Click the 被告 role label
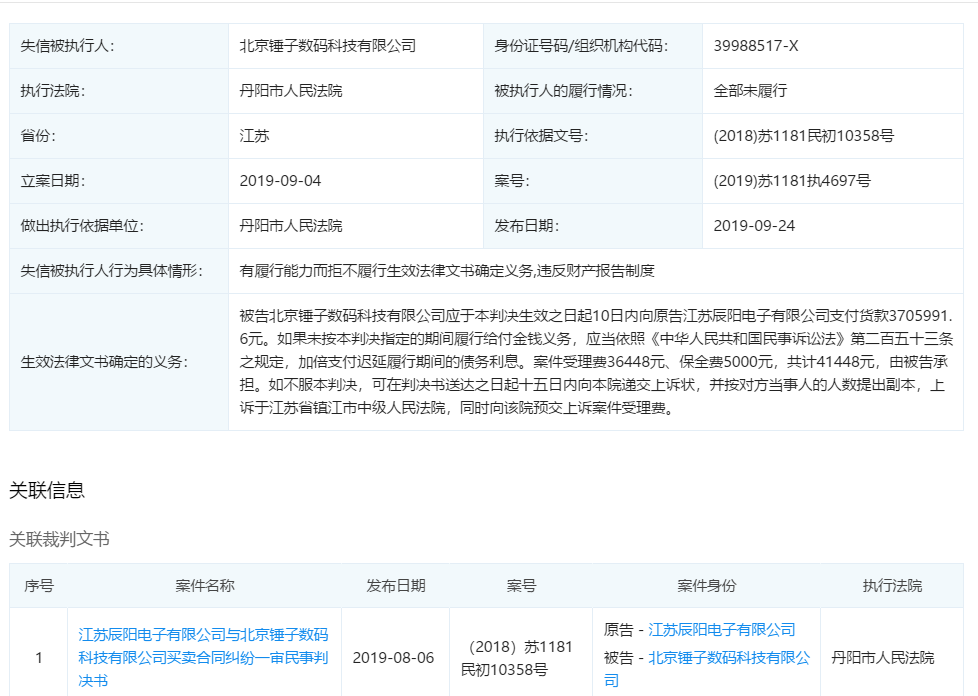 (x=618, y=658)
